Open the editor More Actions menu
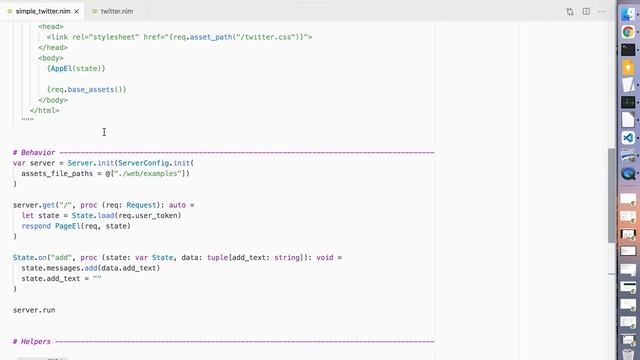This screenshot has width=640, height=360. pyautogui.click(x=602, y=11)
